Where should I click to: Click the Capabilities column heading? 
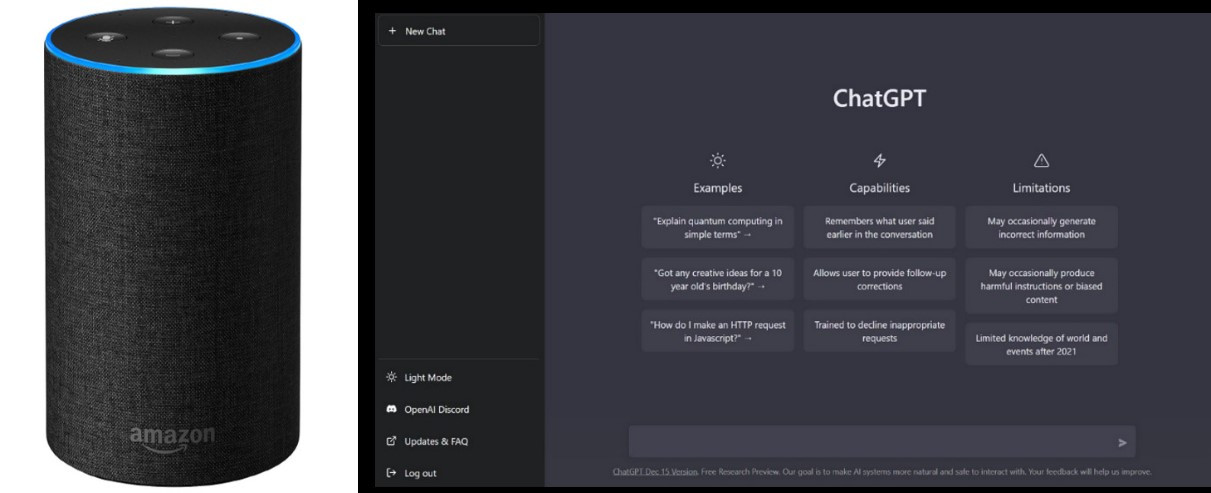coord(880,188)
